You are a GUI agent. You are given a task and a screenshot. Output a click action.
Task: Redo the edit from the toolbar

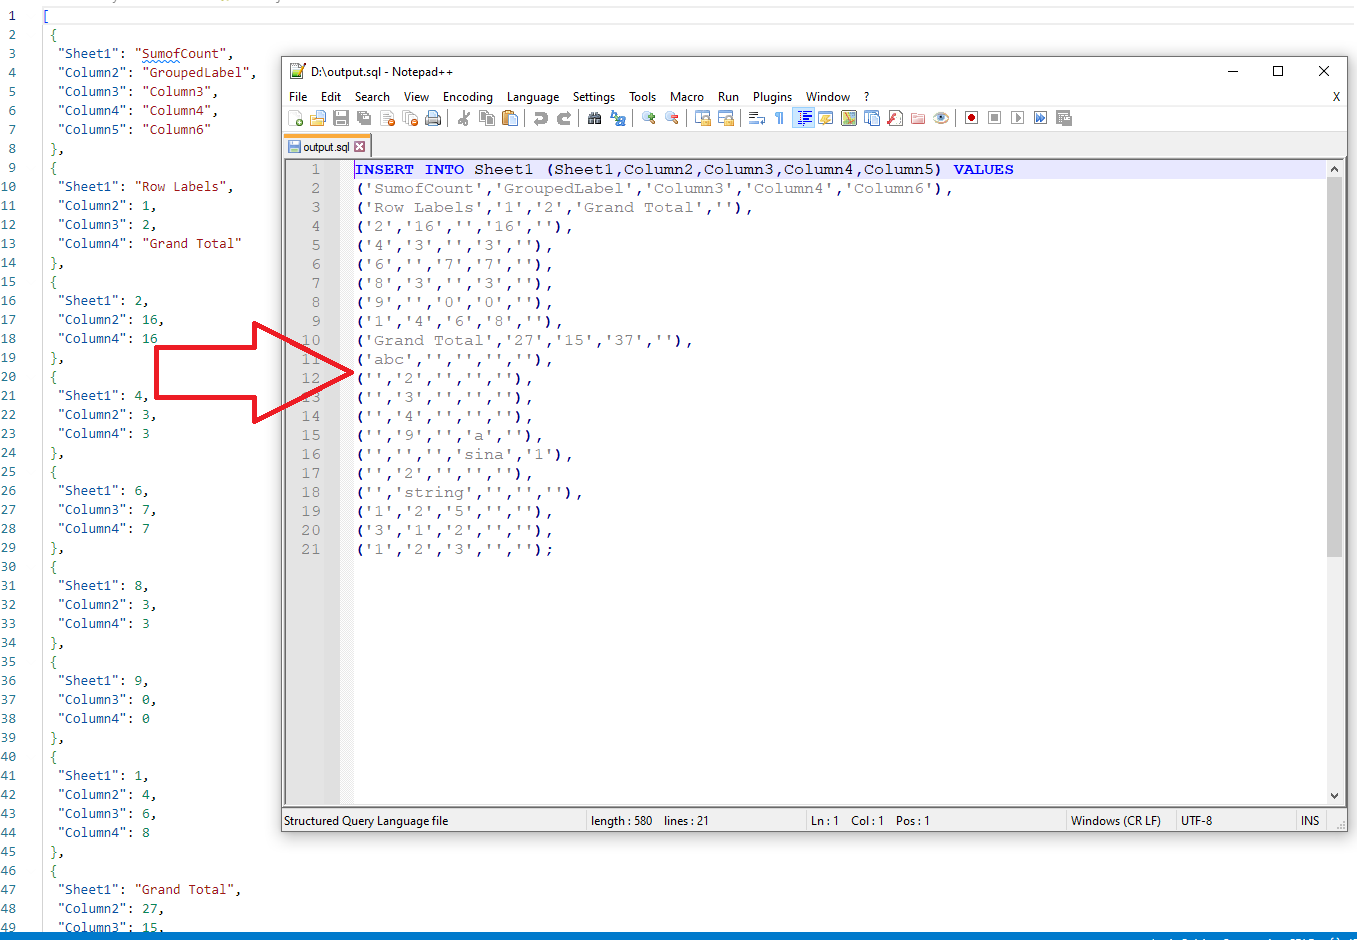click(x=564, y=118)
